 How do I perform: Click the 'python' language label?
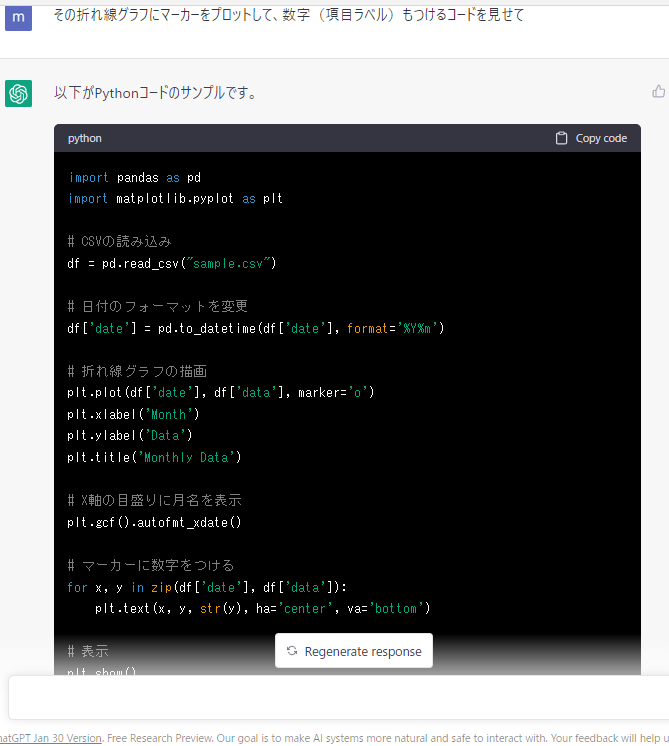click(84, 138)
